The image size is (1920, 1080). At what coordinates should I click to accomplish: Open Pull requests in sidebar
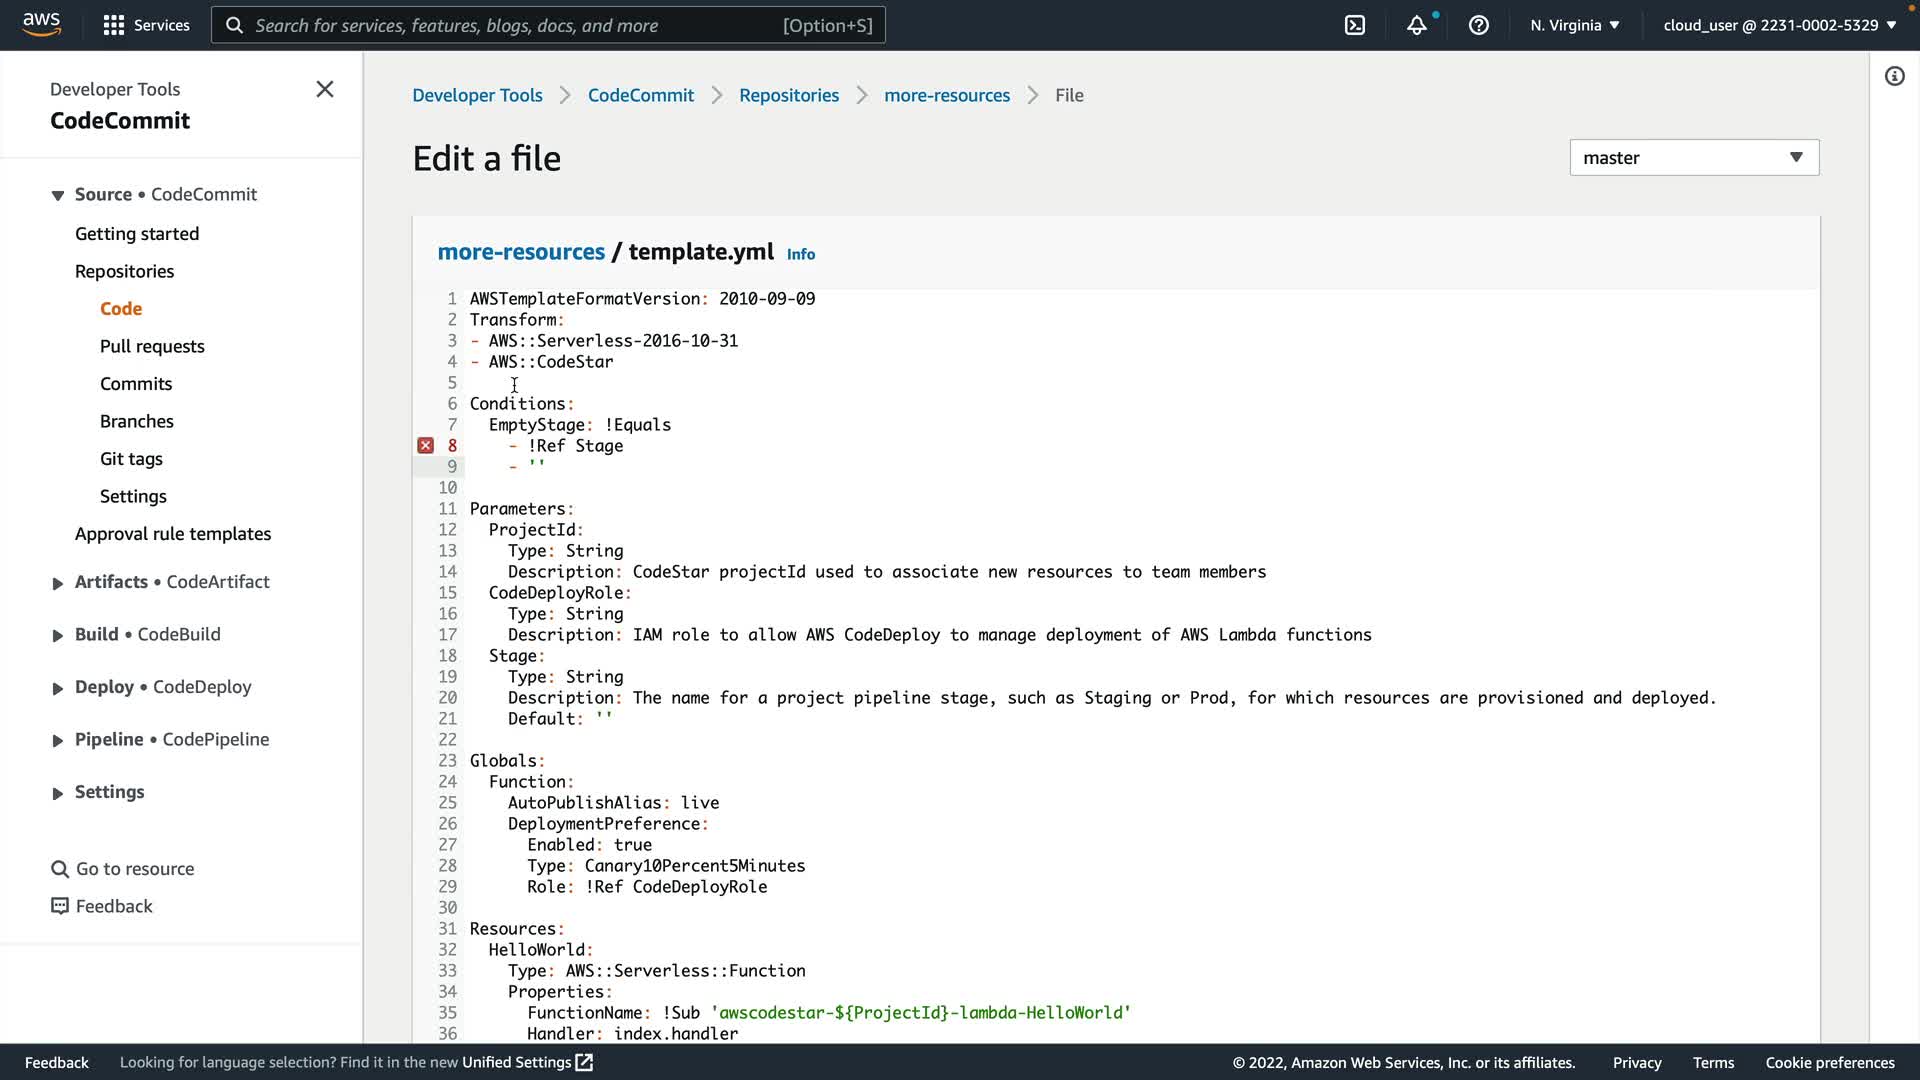click(x=152, y=346)
